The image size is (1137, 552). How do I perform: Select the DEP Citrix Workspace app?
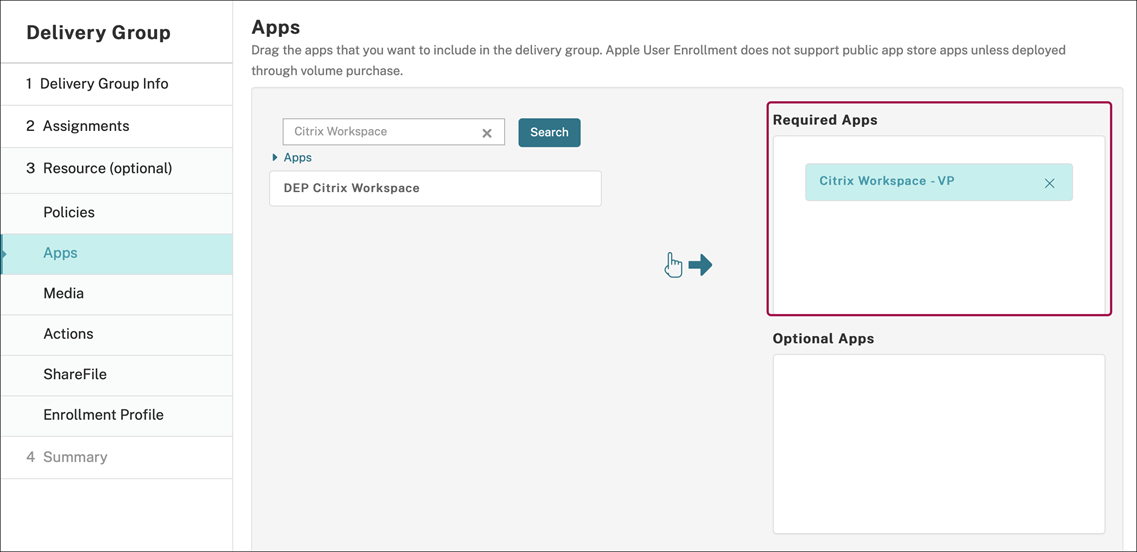coord(435,188)
